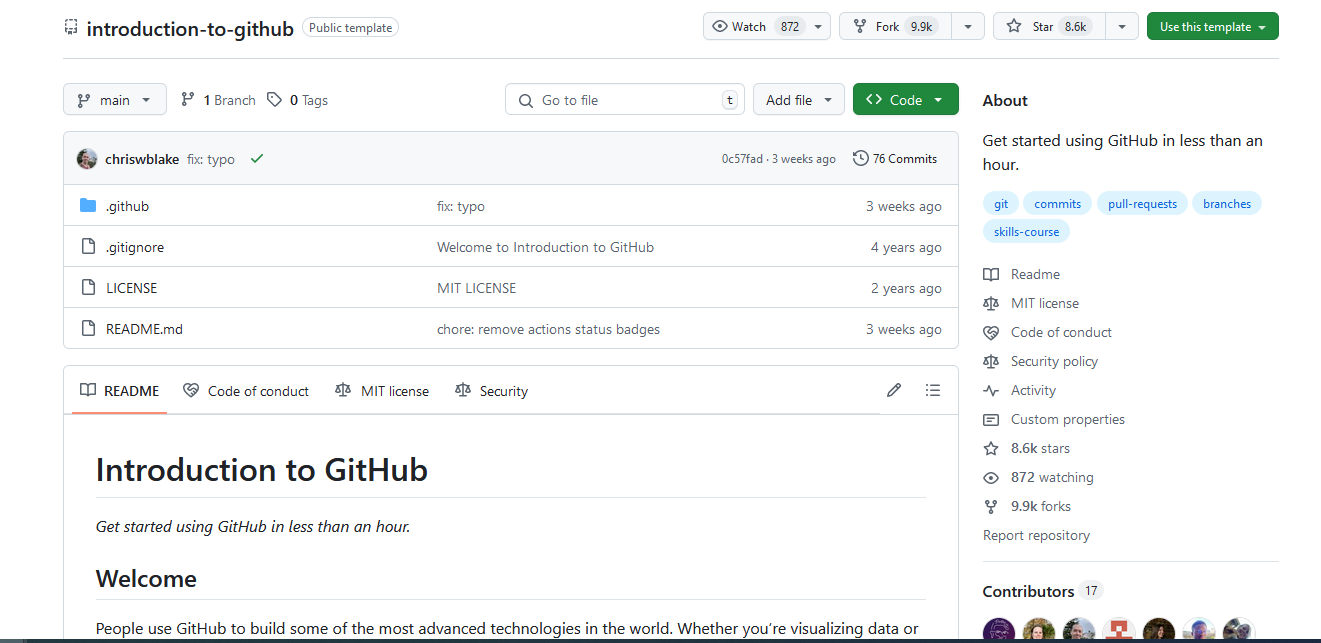Click the first contributor avatar thumbnail

point(999,631)
